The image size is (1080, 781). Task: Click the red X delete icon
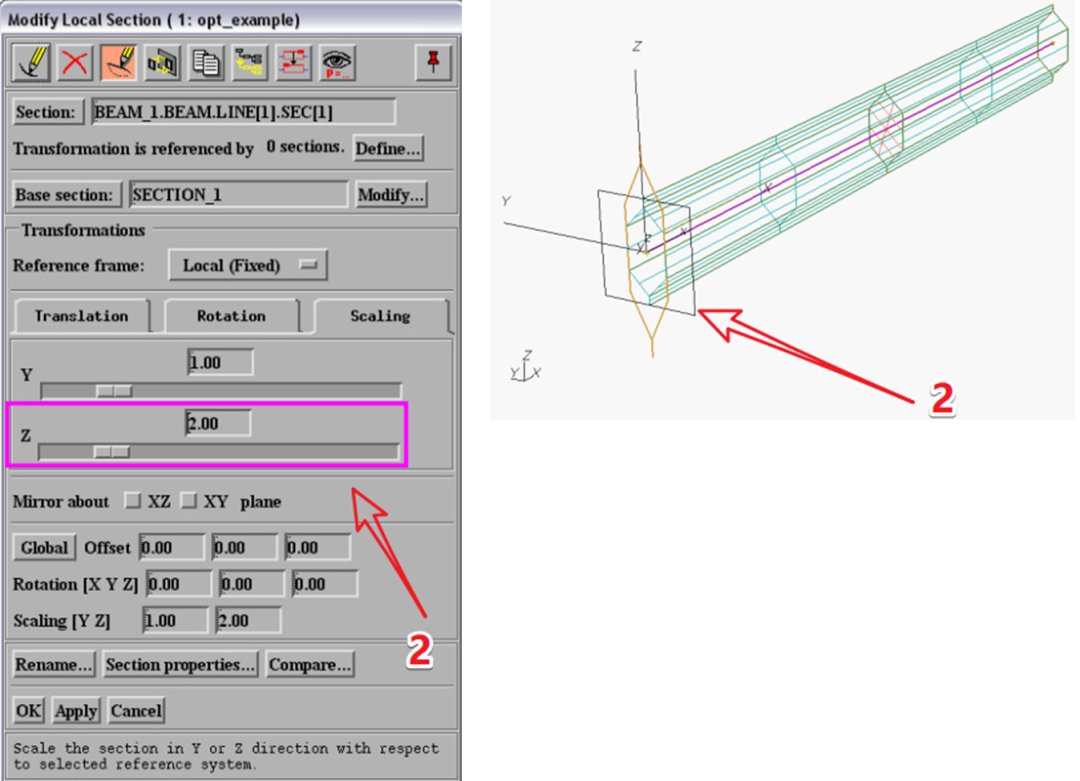tap(74, 63)
